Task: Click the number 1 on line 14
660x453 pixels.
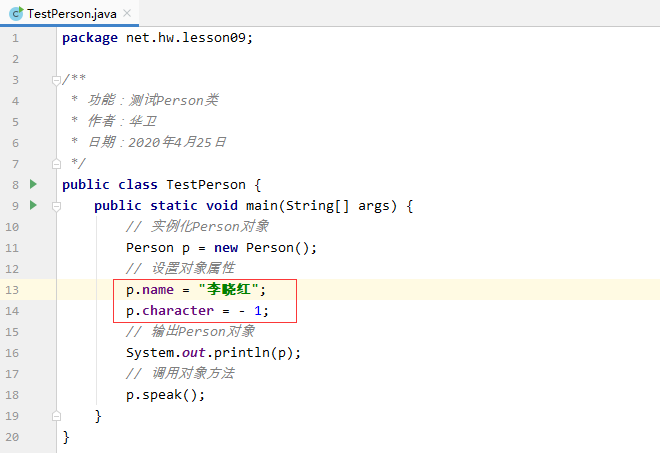Action: [x=258, y=311]
